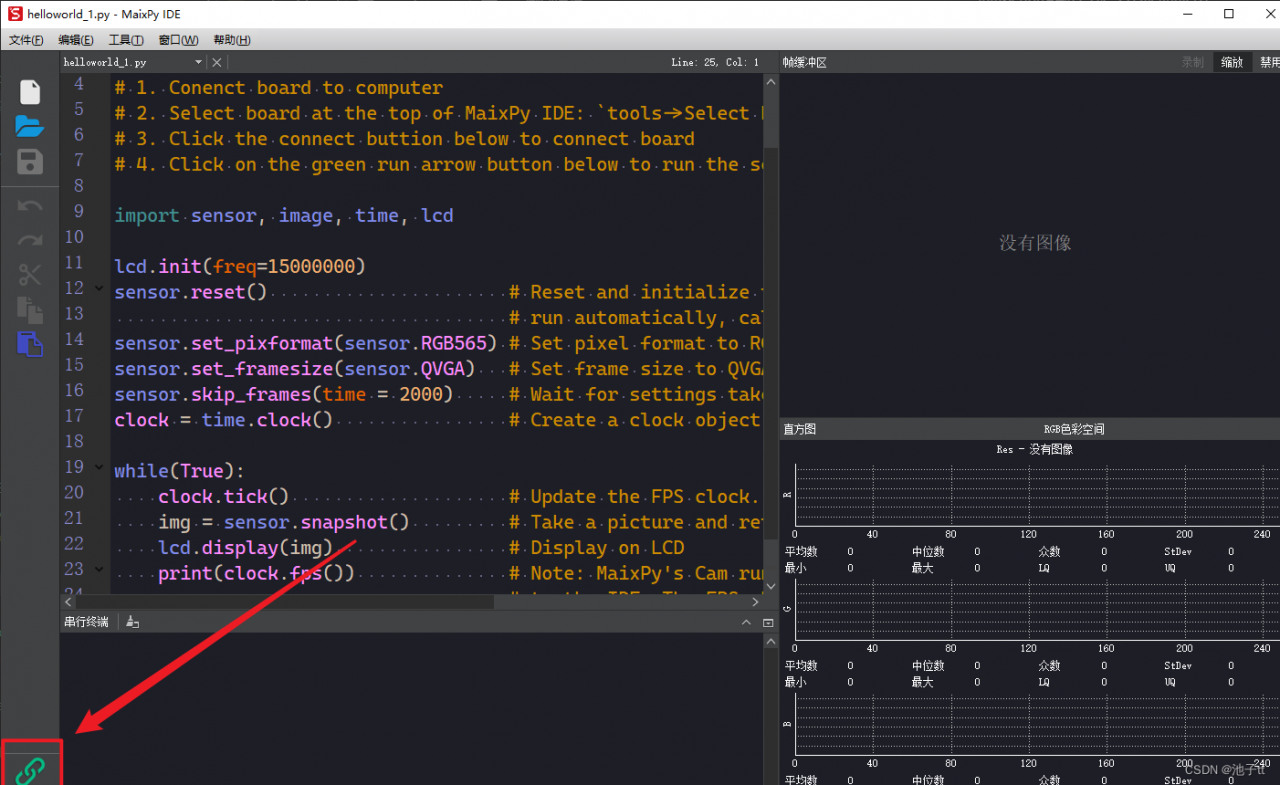Click the Undo arrow icon
The width and height of the screenshot is (1280, 785).
[x=30, y=206]
